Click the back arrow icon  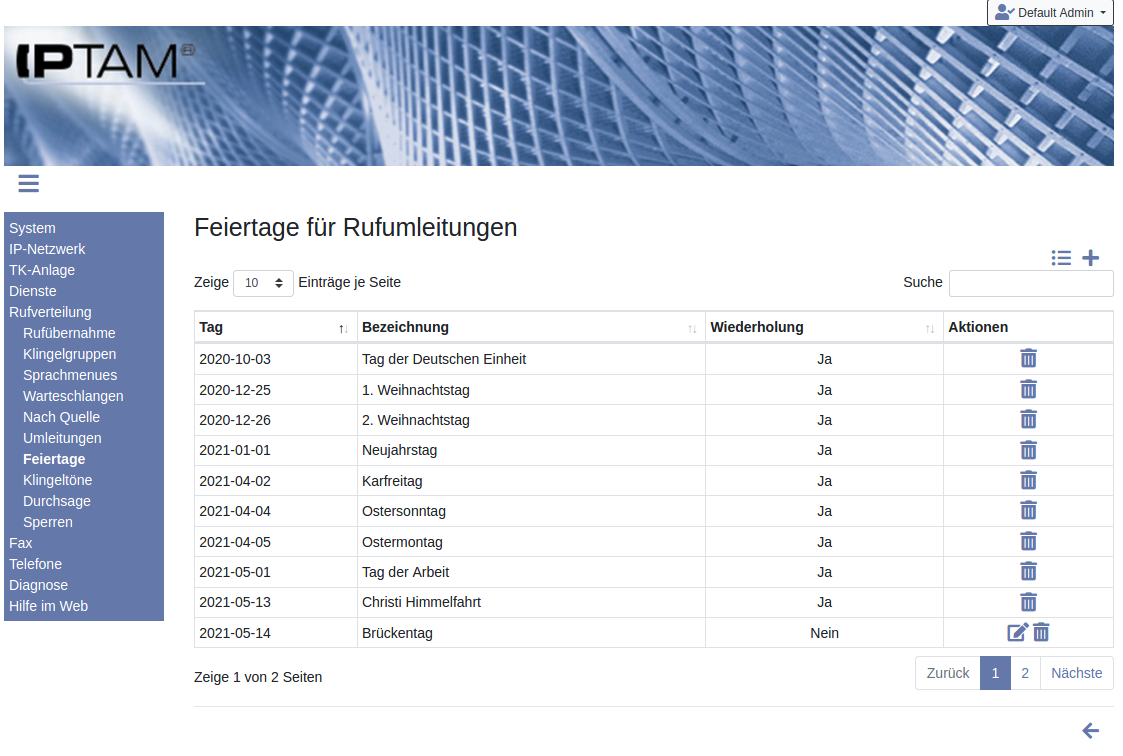point(1090,731)
